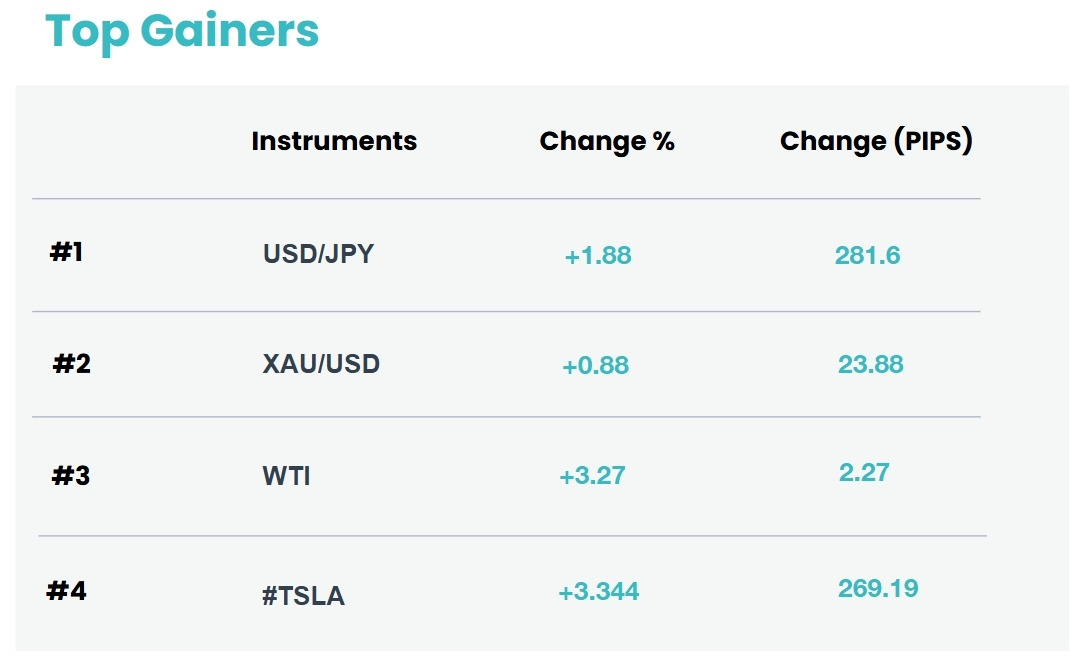Viewport: 1081px width, 672px height.
Task: Click the +1.88 percent change value
Action: 598,256
